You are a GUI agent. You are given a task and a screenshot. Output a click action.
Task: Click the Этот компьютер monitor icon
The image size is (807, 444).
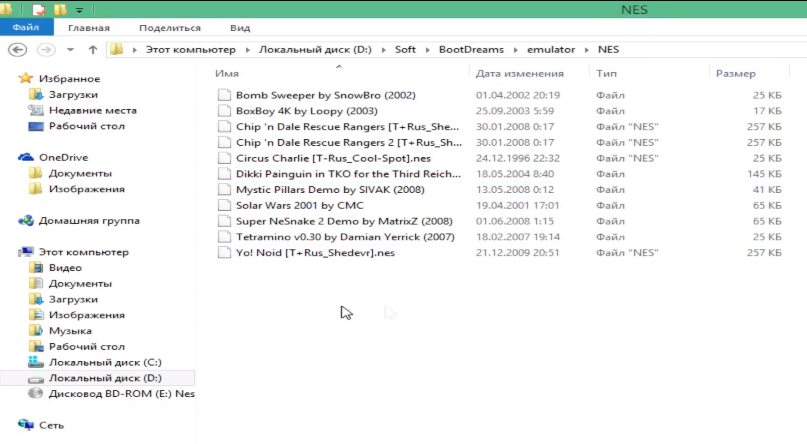pyautogui.click(x=26, y=252)
